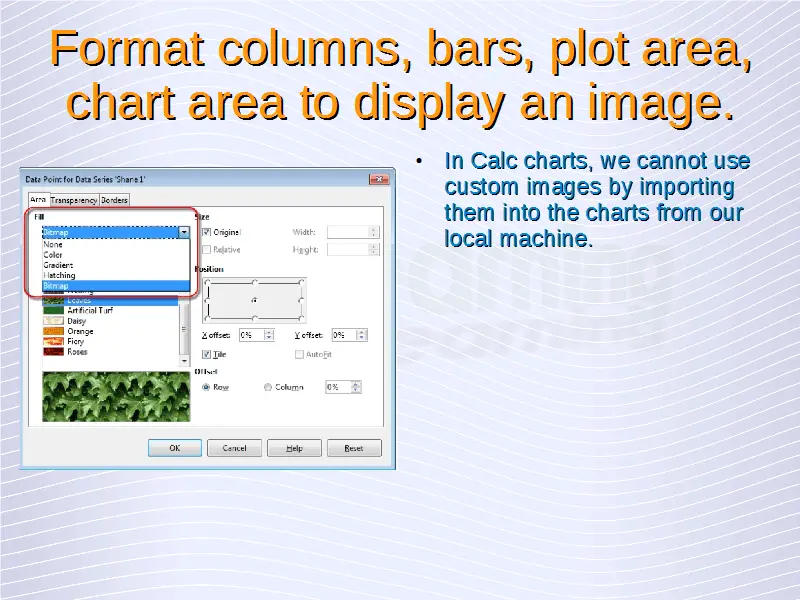Switch to the Transparency tab
This screenshot has height=600, width=800.
(74, 200)
